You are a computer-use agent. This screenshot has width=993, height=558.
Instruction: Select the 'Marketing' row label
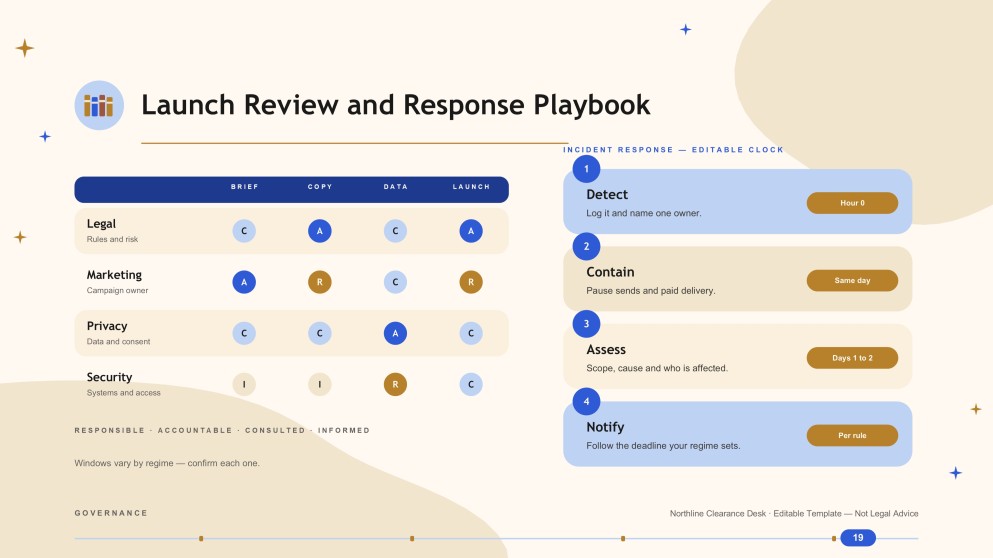click(114, 275)
